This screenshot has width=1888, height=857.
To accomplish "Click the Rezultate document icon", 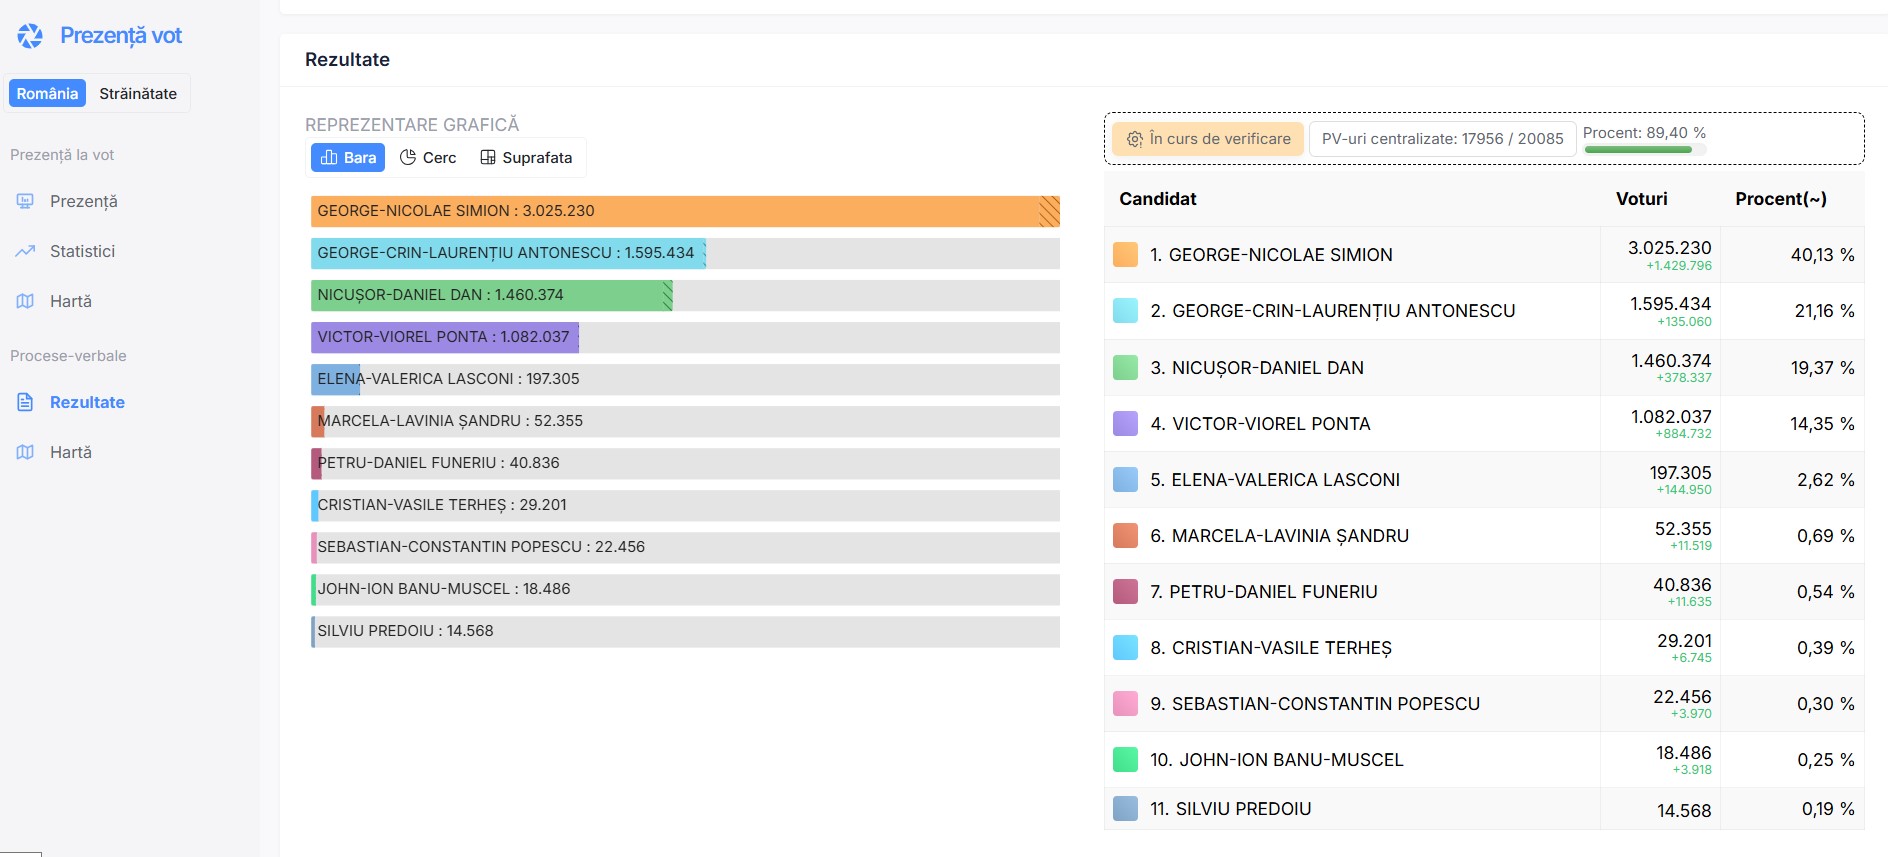I will (x=25, y=402).
